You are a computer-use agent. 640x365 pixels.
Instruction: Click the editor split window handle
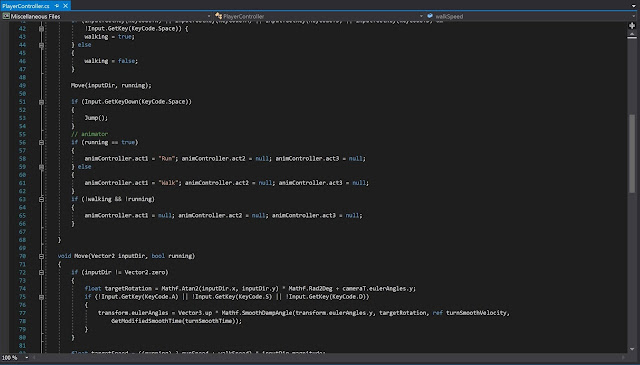coord(632,26)
